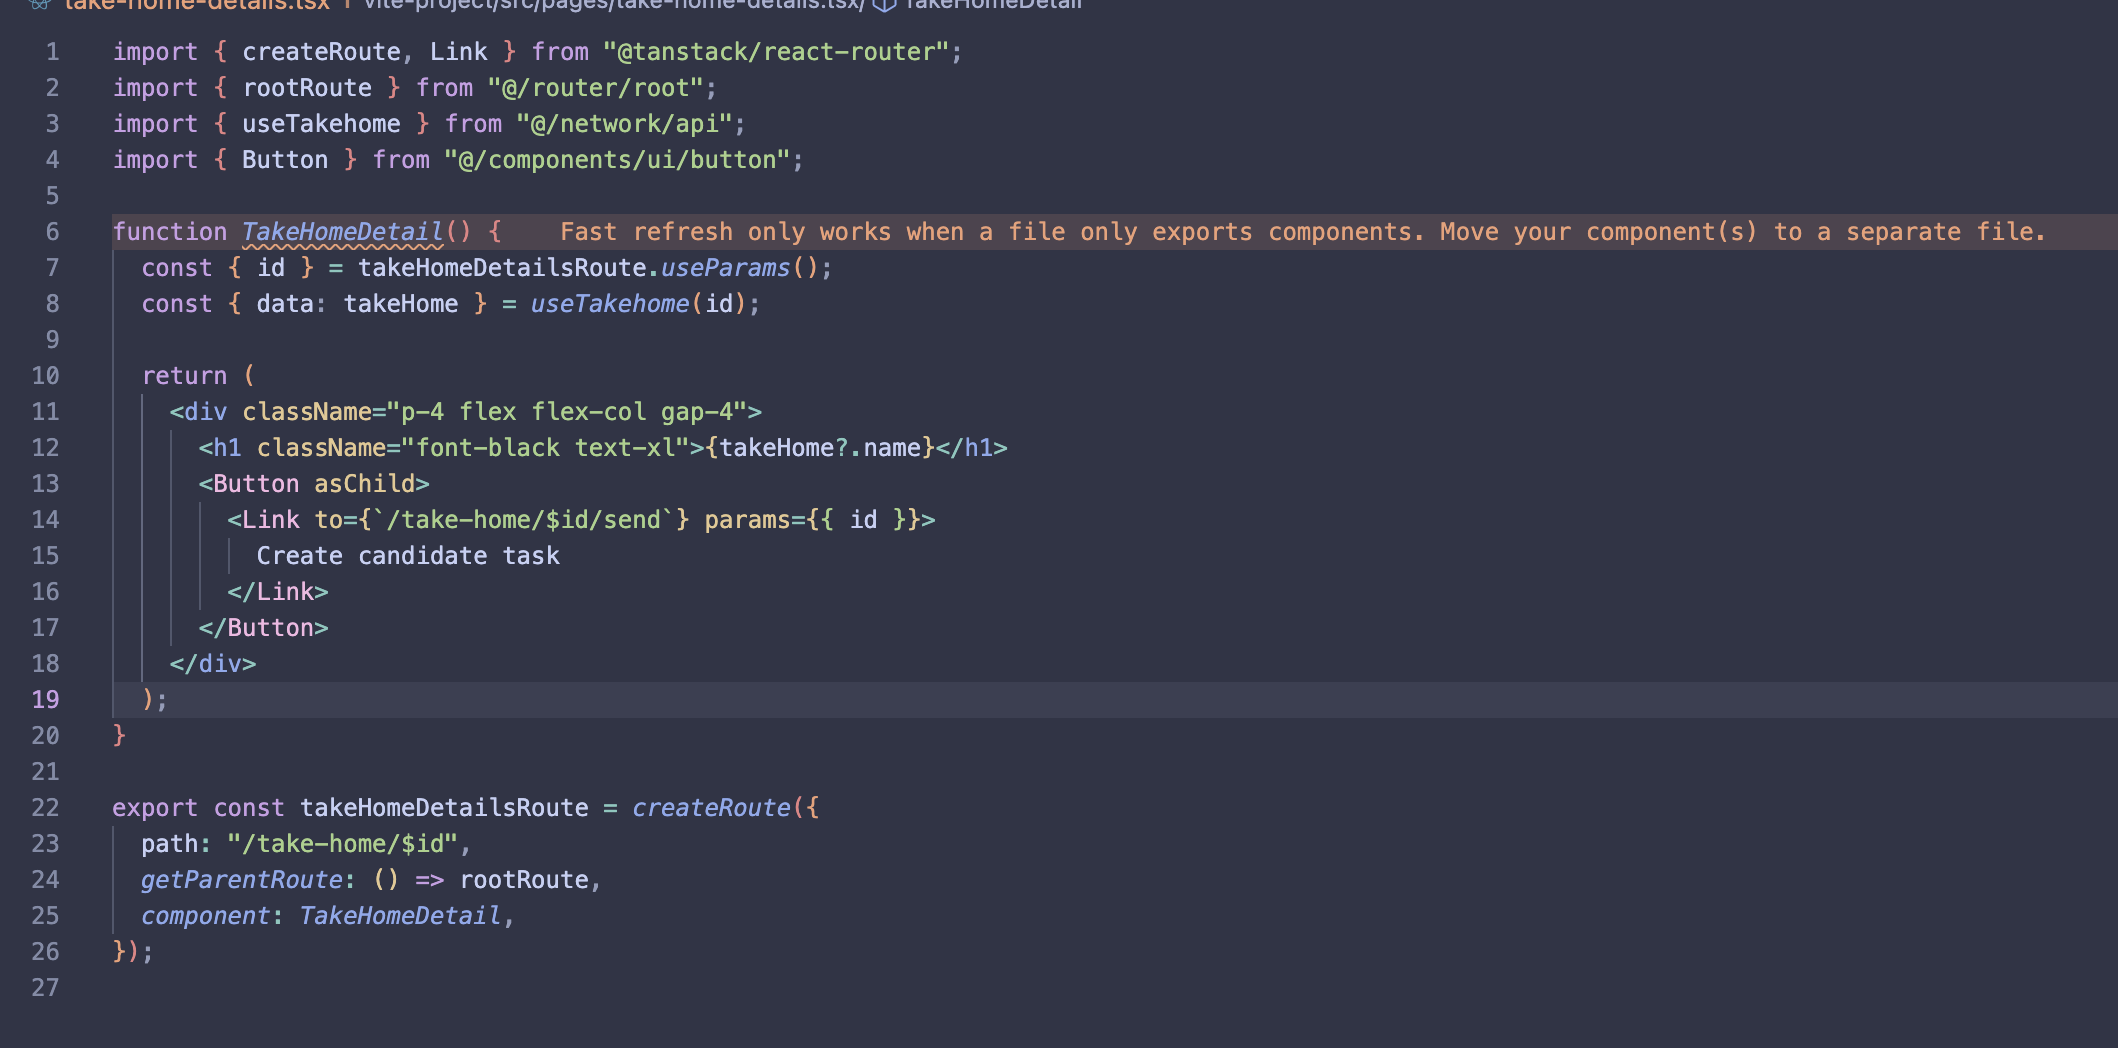Click the "@/router/root" import path
This screenshot has width=2118, height=1048.
click(596, 88)
